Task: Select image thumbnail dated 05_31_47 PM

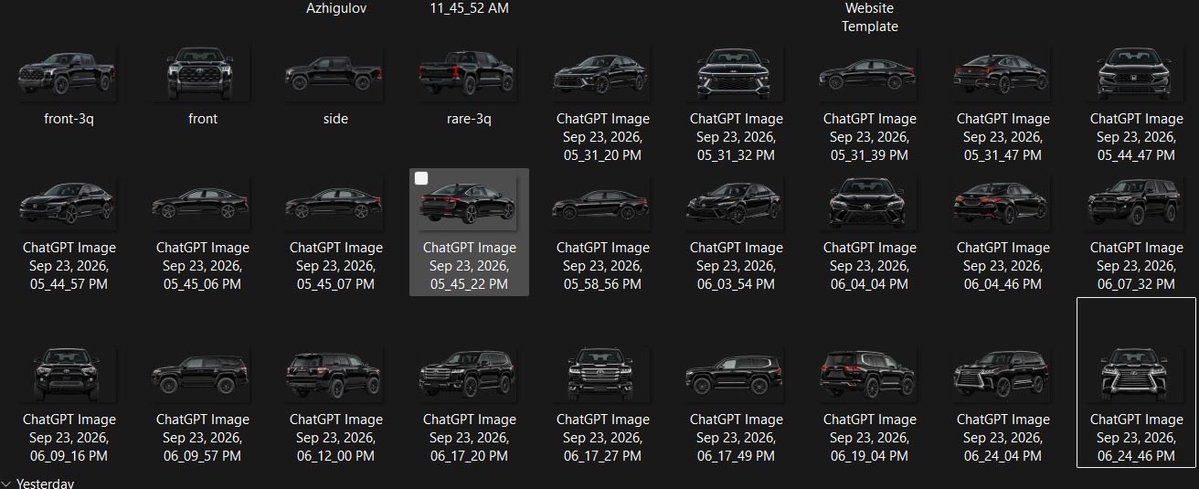Action: pos(1002,73)
